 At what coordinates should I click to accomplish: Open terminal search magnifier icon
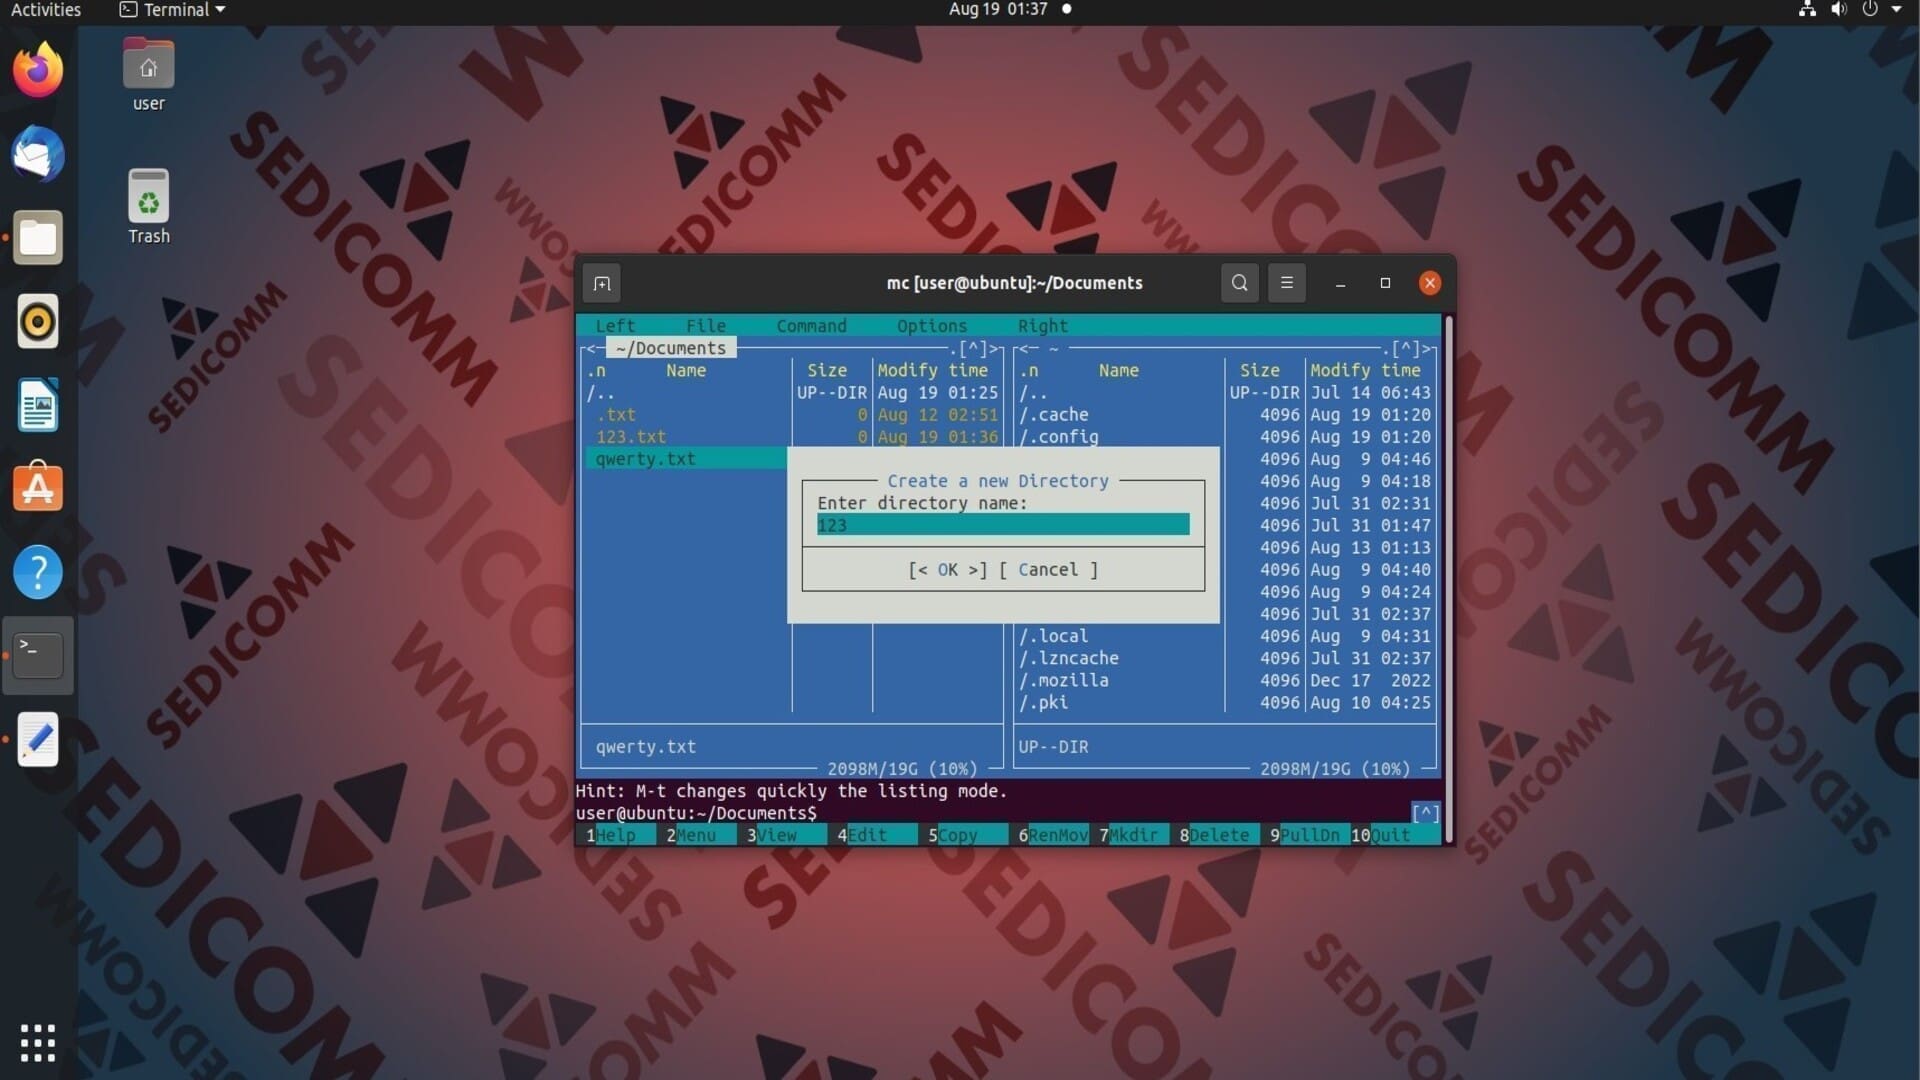[1239, 283]
